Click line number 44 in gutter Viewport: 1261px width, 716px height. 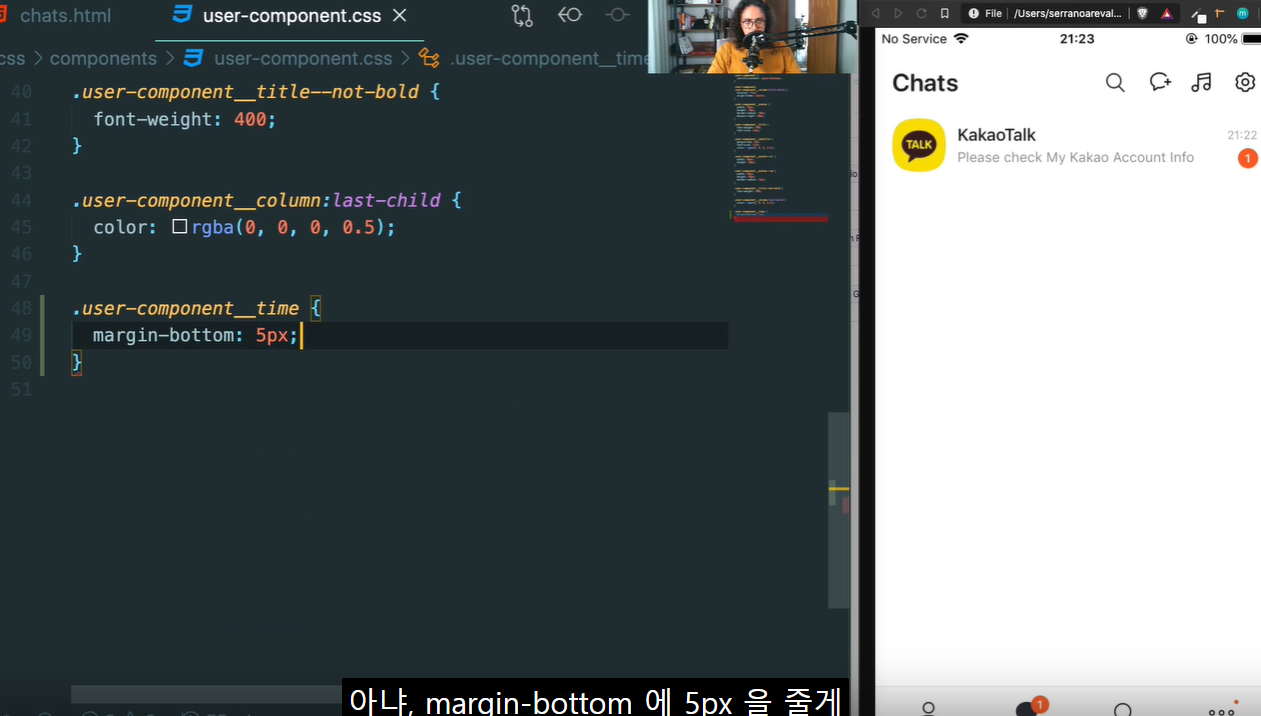pyautogui.click(x=21, y=200)
